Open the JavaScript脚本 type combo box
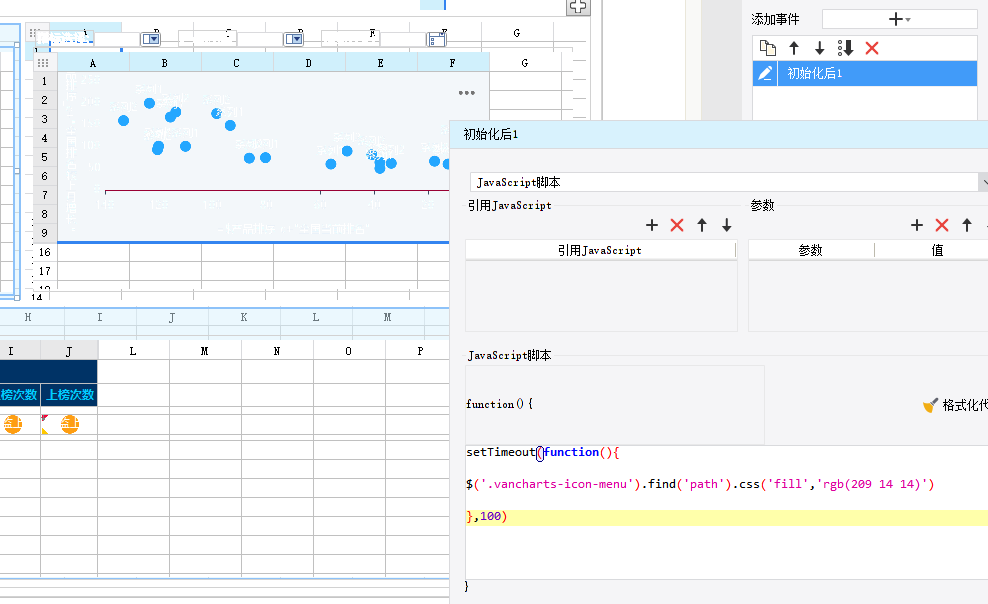The width and height of the screenshot is (988, 604). 728,182
